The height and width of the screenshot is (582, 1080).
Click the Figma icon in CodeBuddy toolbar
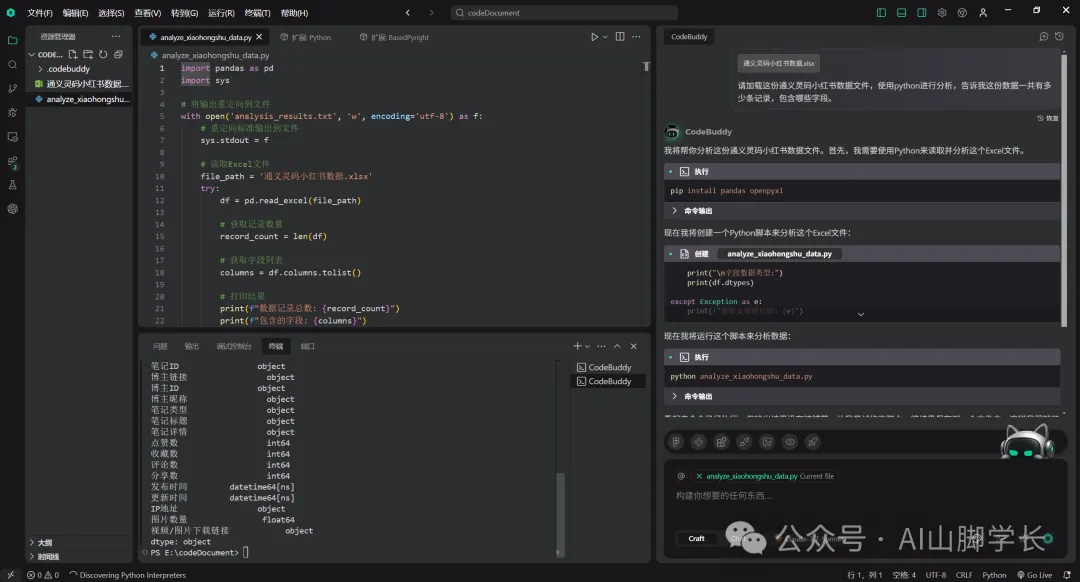676,442
